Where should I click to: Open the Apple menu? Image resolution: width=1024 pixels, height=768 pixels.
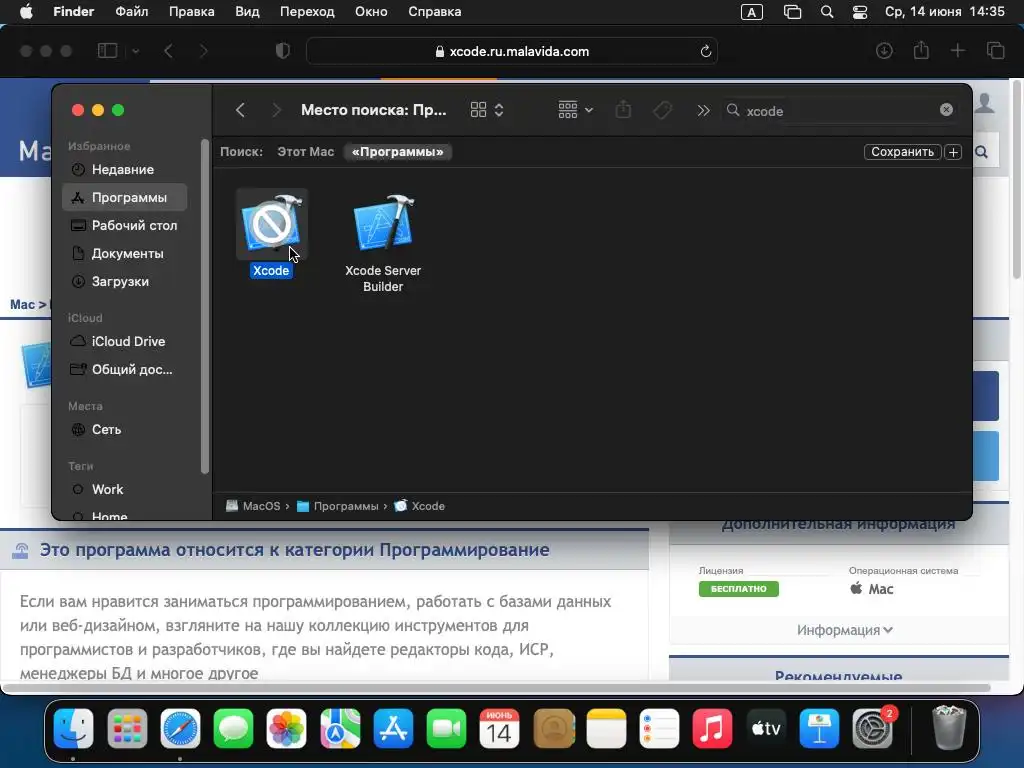(26, 12)
